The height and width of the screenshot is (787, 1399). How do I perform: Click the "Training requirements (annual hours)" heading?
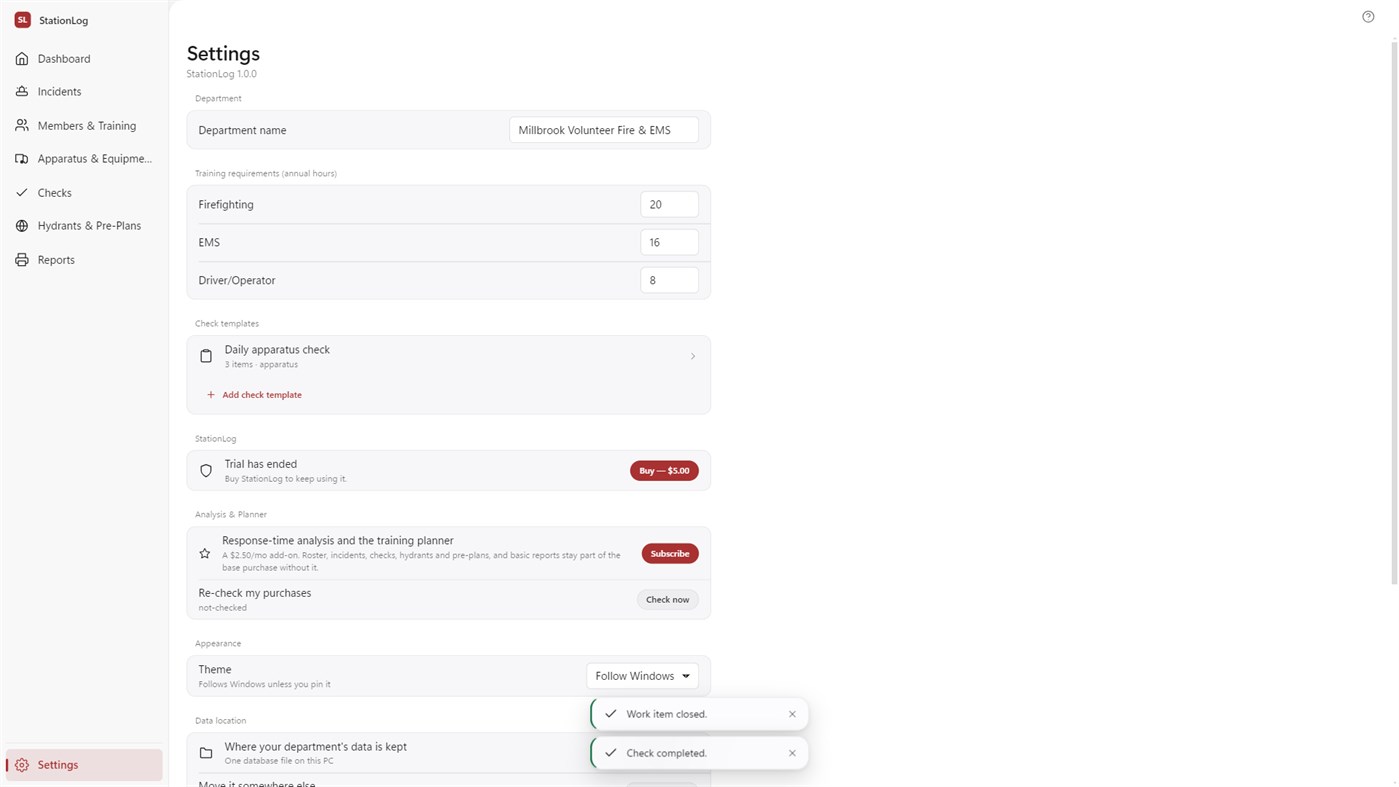pos(266,173)
